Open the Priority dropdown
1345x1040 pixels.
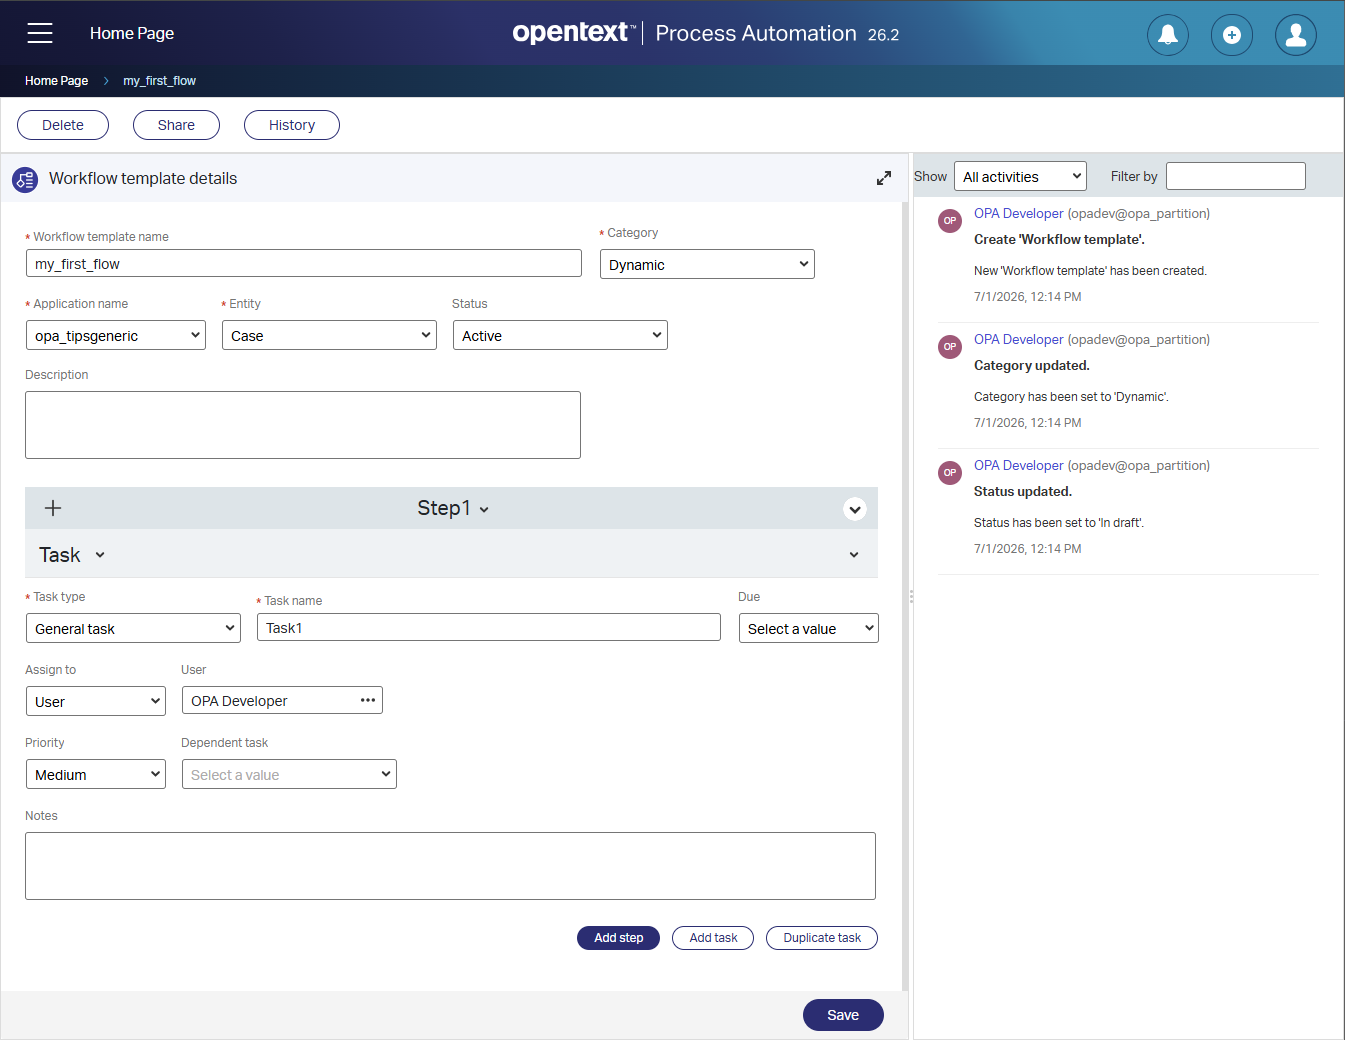(x=96, y=774)
